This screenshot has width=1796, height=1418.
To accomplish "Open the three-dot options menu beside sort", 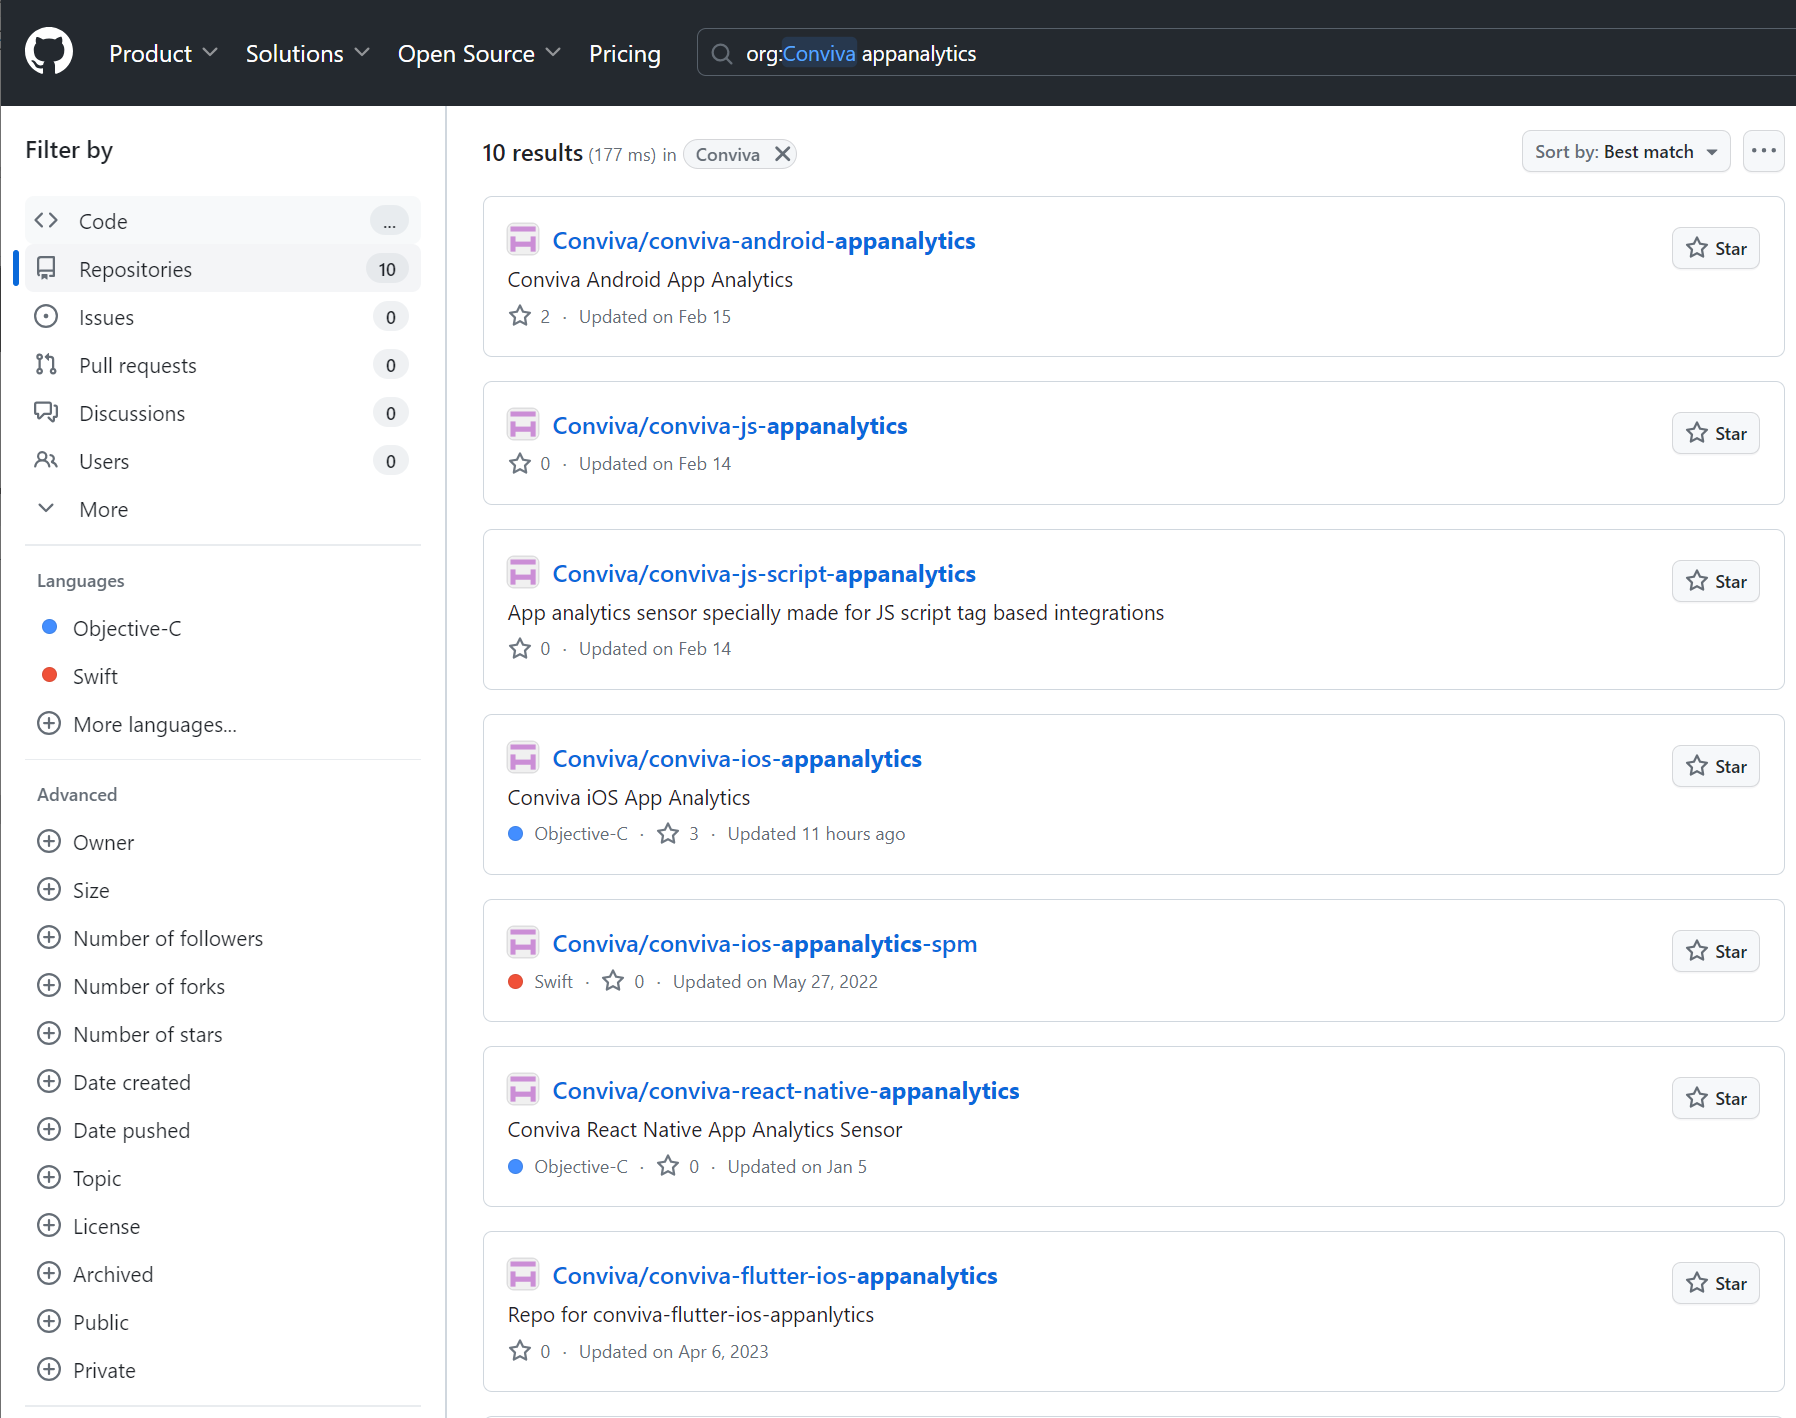I will click(x=1763, y=151).
